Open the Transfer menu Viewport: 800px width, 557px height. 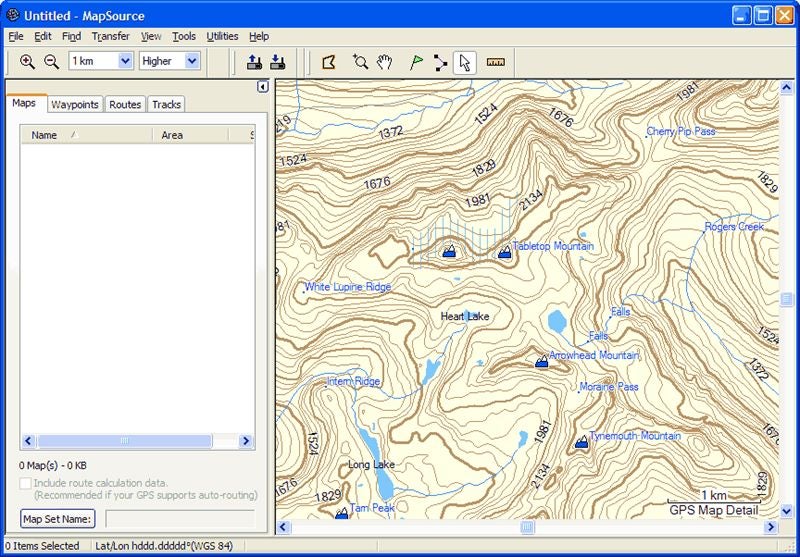(111, 36)
